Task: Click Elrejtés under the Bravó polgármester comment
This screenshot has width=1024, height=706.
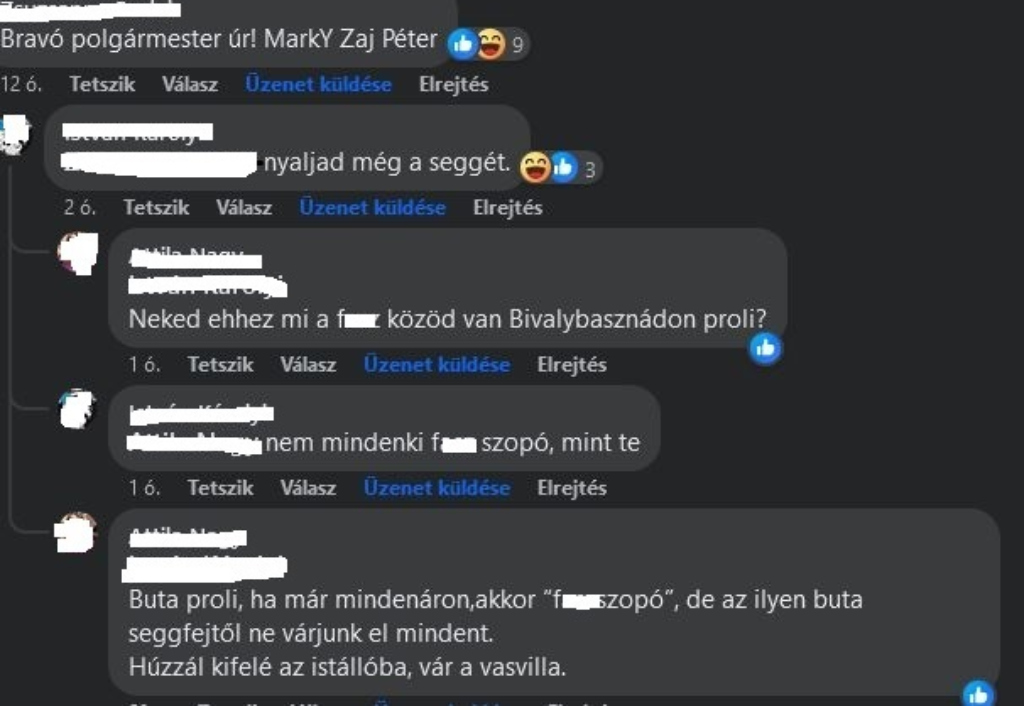Action: pyautogui.click(x=454, y=84)
